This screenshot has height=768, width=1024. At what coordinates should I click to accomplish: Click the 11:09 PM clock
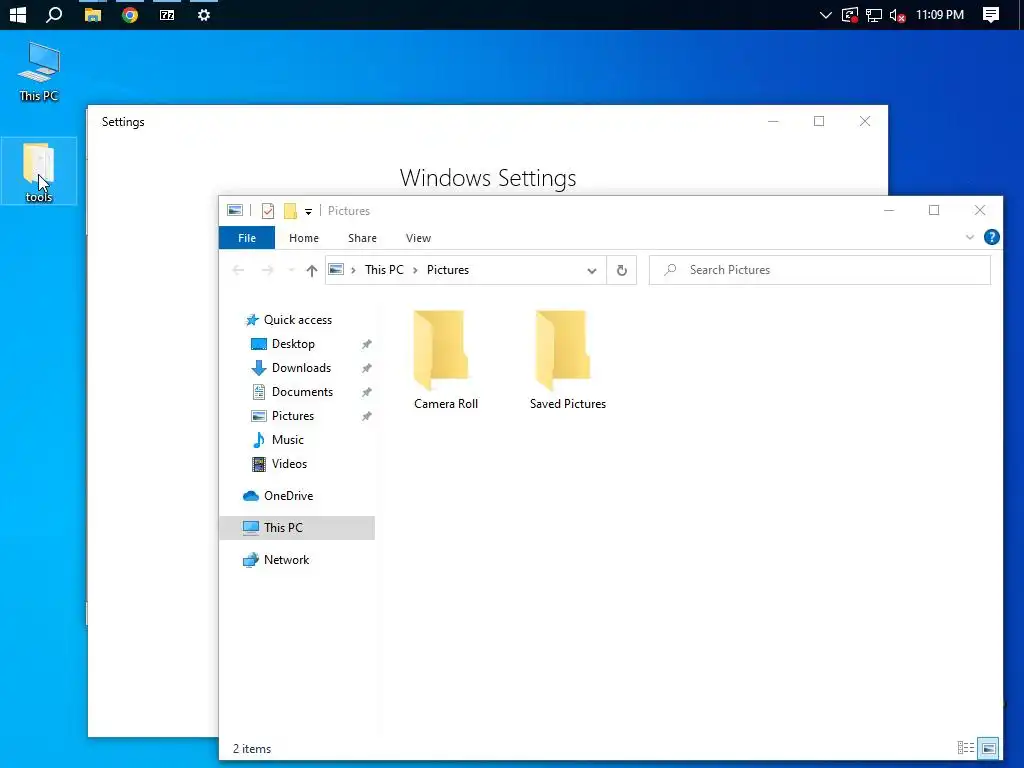tap(940, 14)
